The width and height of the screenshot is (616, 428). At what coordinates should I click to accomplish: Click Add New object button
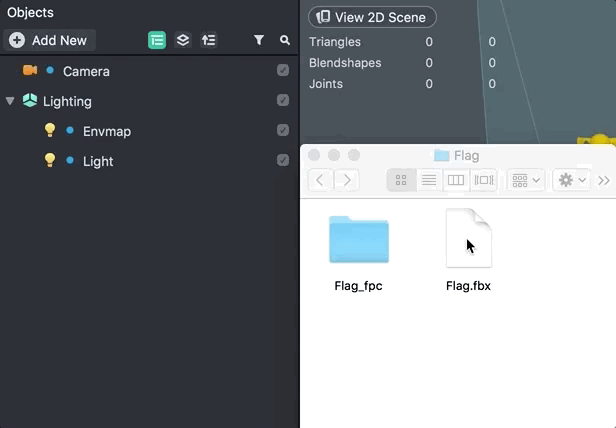click(50, 40)
